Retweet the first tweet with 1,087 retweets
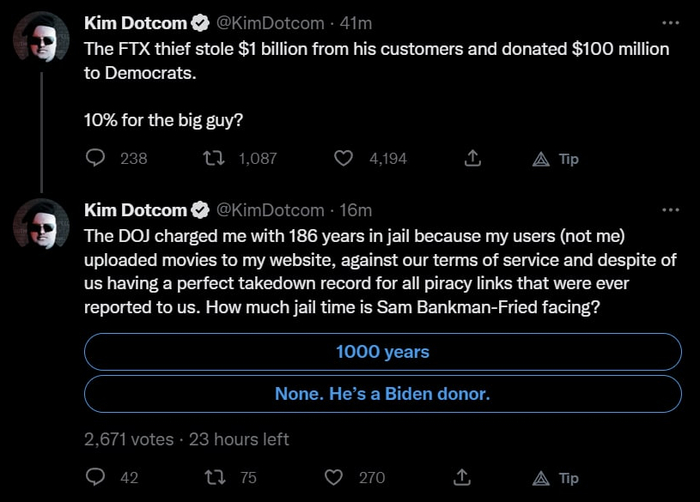Image resolution: width=700 pixels, height=502 pixels. (212, 158)
